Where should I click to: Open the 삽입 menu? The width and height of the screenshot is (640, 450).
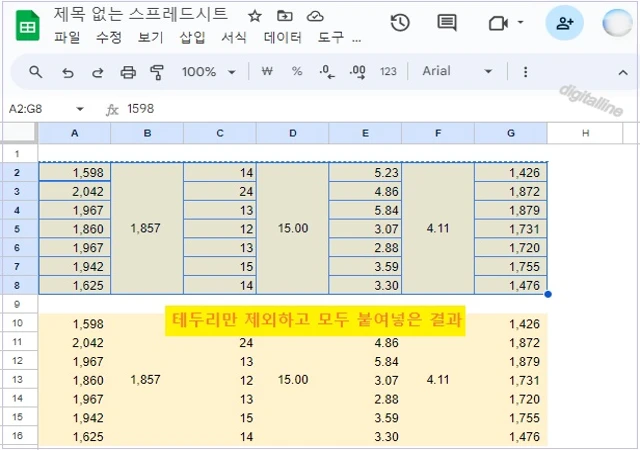[x=192, y=38]
